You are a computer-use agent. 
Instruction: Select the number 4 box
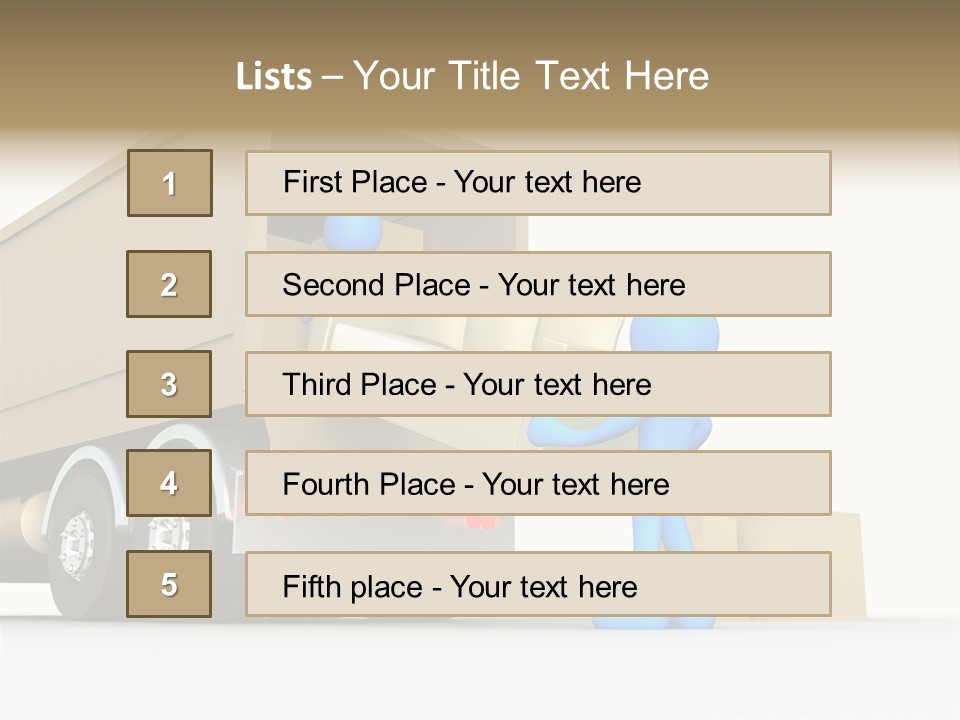pyautogui.click(x=169, y=483)
